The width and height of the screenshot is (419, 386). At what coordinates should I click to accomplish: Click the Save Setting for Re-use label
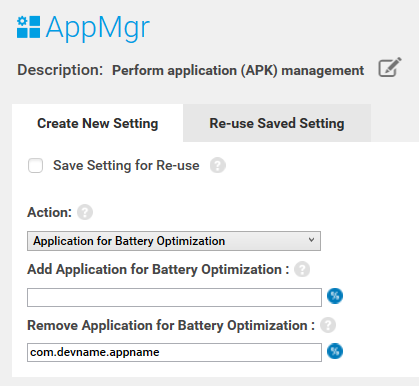[126, 165]
